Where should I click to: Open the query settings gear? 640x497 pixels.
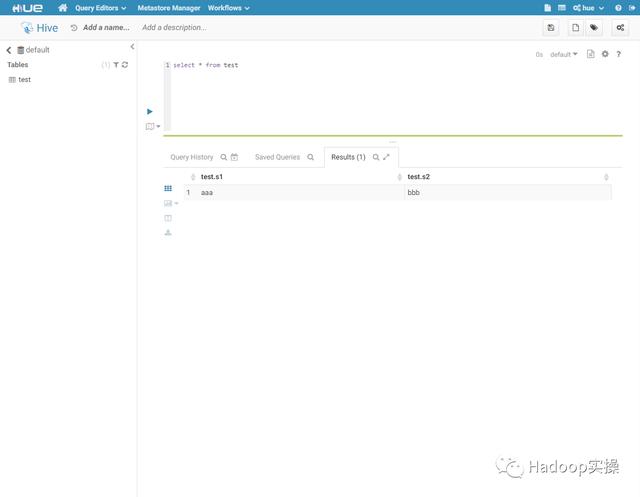coord(605,54)
